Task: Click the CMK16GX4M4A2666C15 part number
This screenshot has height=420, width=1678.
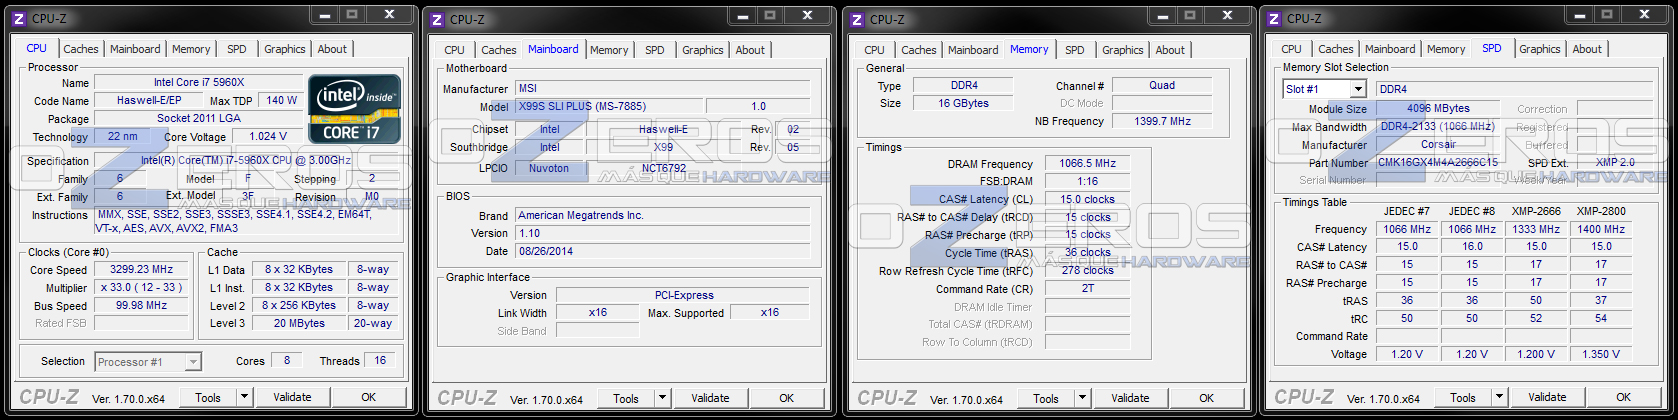Action: pos(1438,162)
